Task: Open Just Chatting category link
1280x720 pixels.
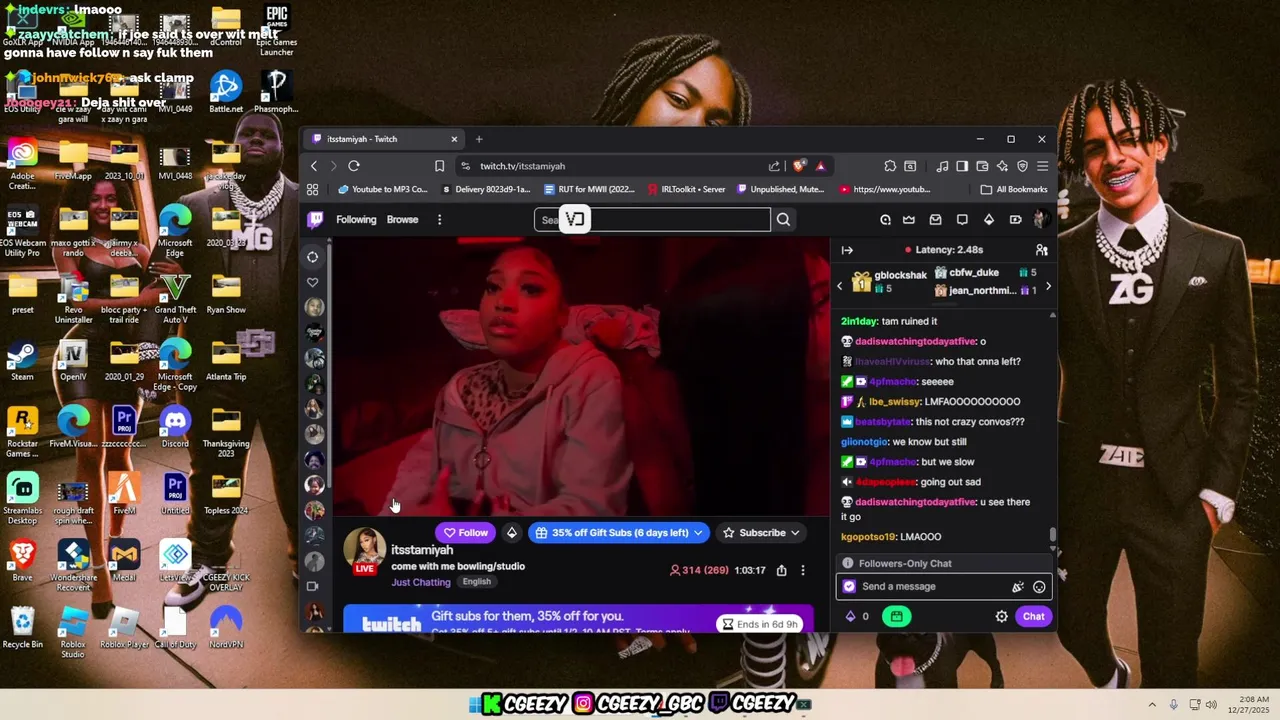Action: click(x=421, y=582)
